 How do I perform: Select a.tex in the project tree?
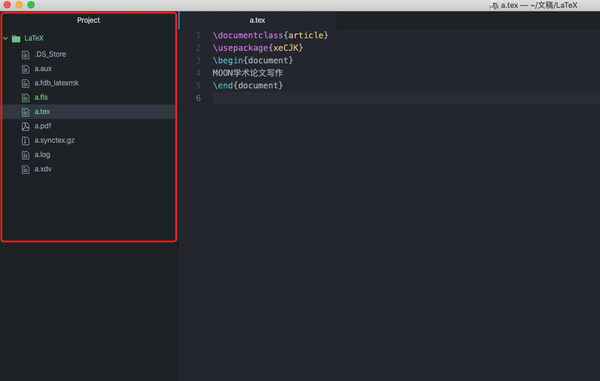(42, 112)
